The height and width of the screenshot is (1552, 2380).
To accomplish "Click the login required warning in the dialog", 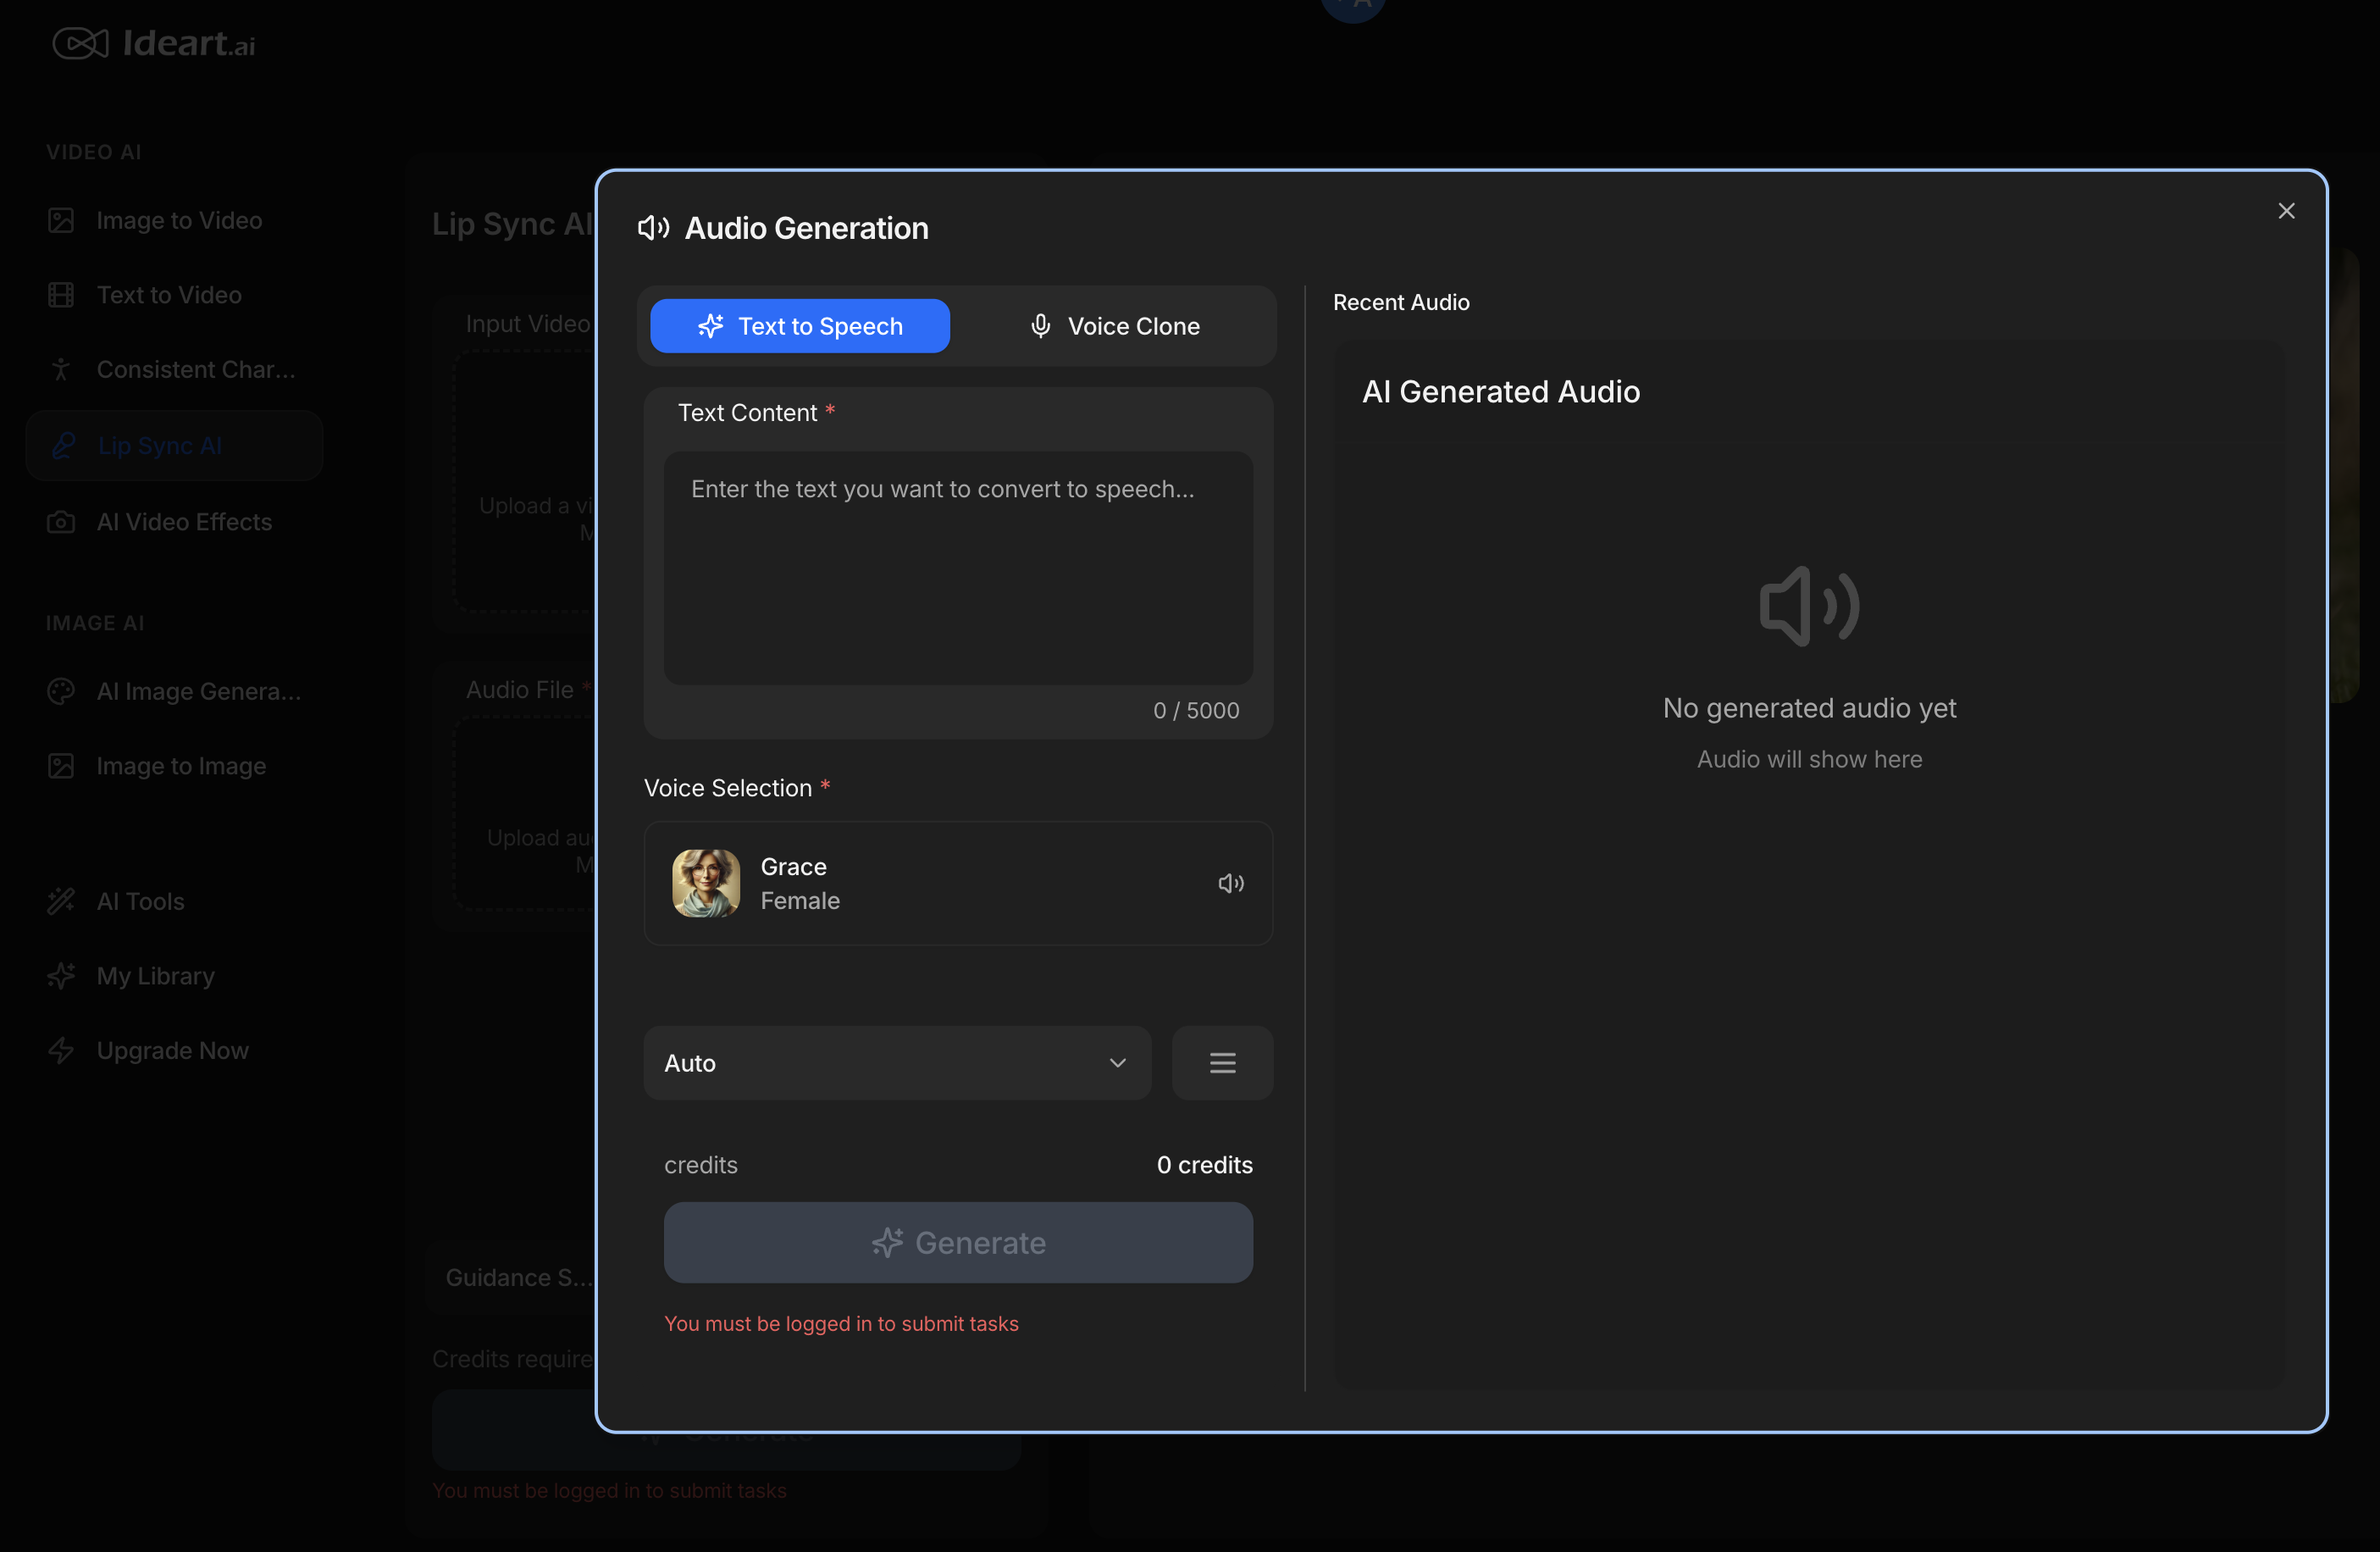I will coord(842,1324).
